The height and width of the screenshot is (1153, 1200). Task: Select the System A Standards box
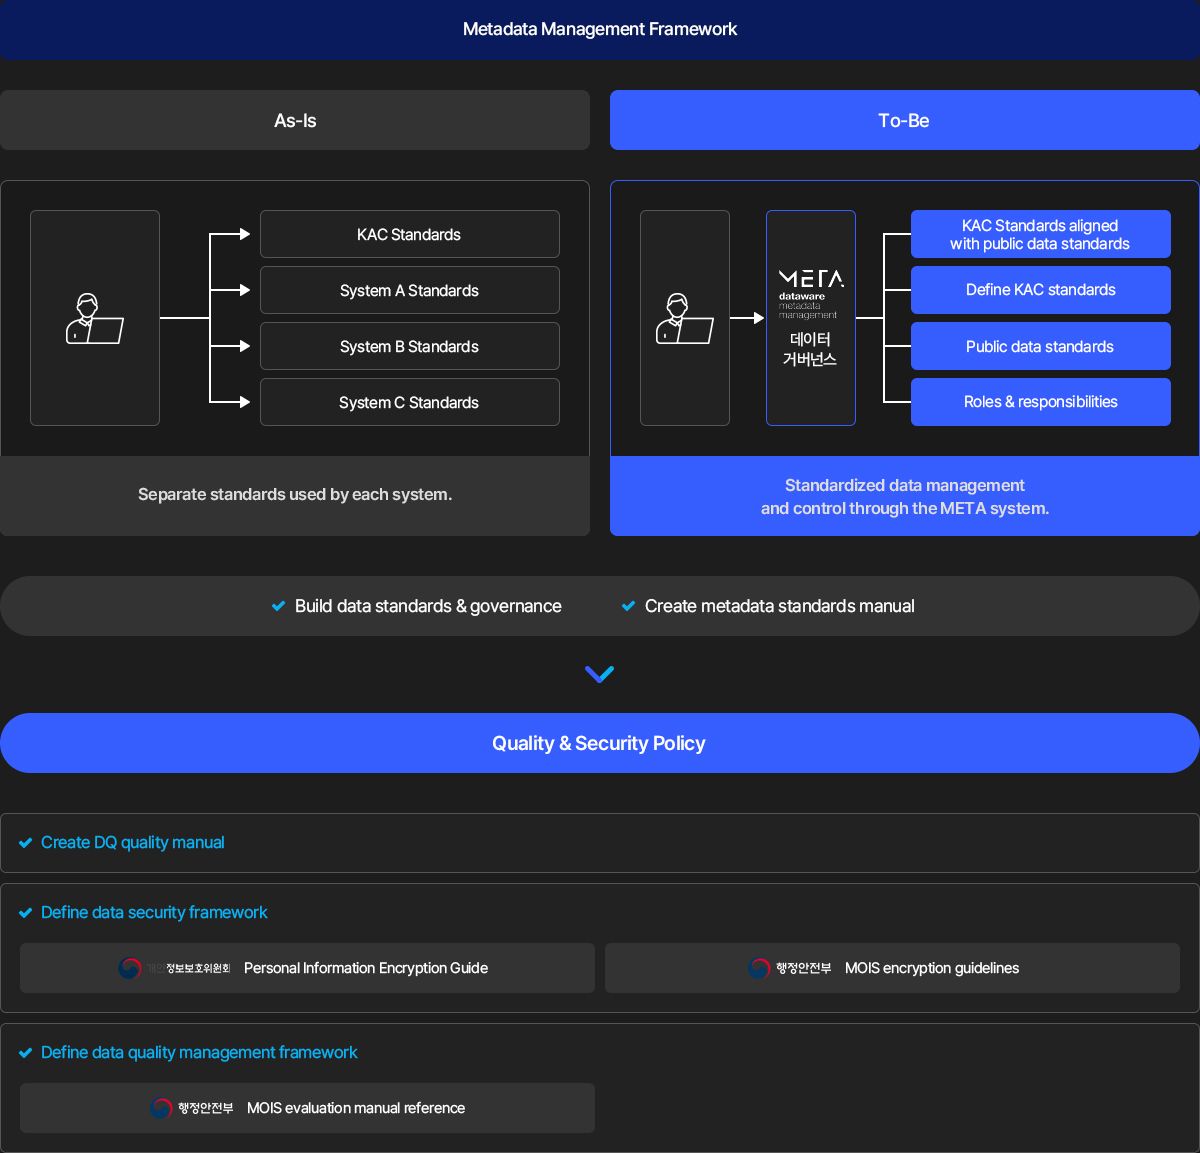tap(410, 290)
